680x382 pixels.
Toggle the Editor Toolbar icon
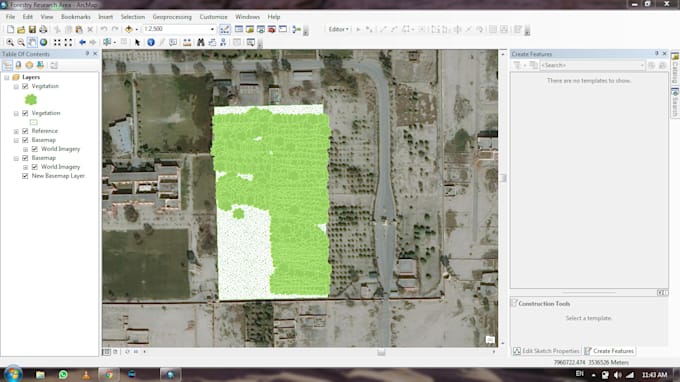tap(225, 29)
